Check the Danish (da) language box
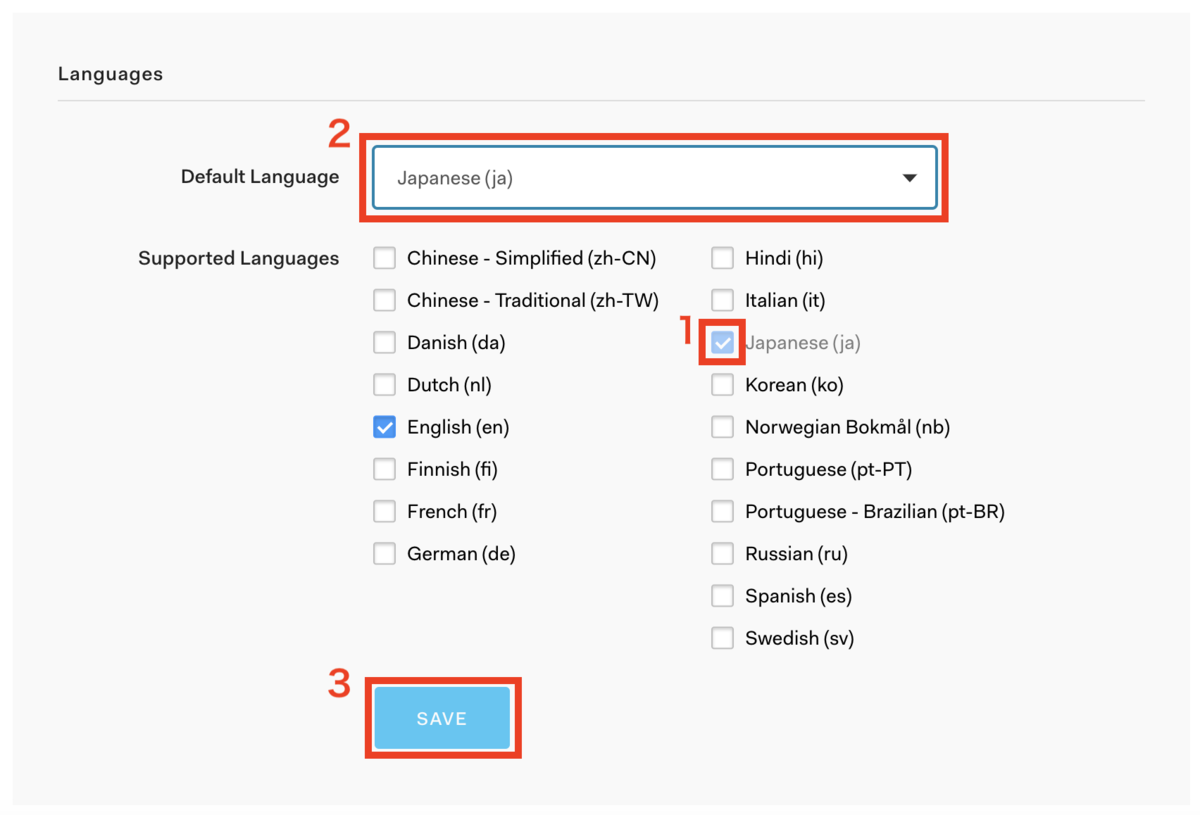The height and width of the screenshot is (815, 1200). click(385, 342)
